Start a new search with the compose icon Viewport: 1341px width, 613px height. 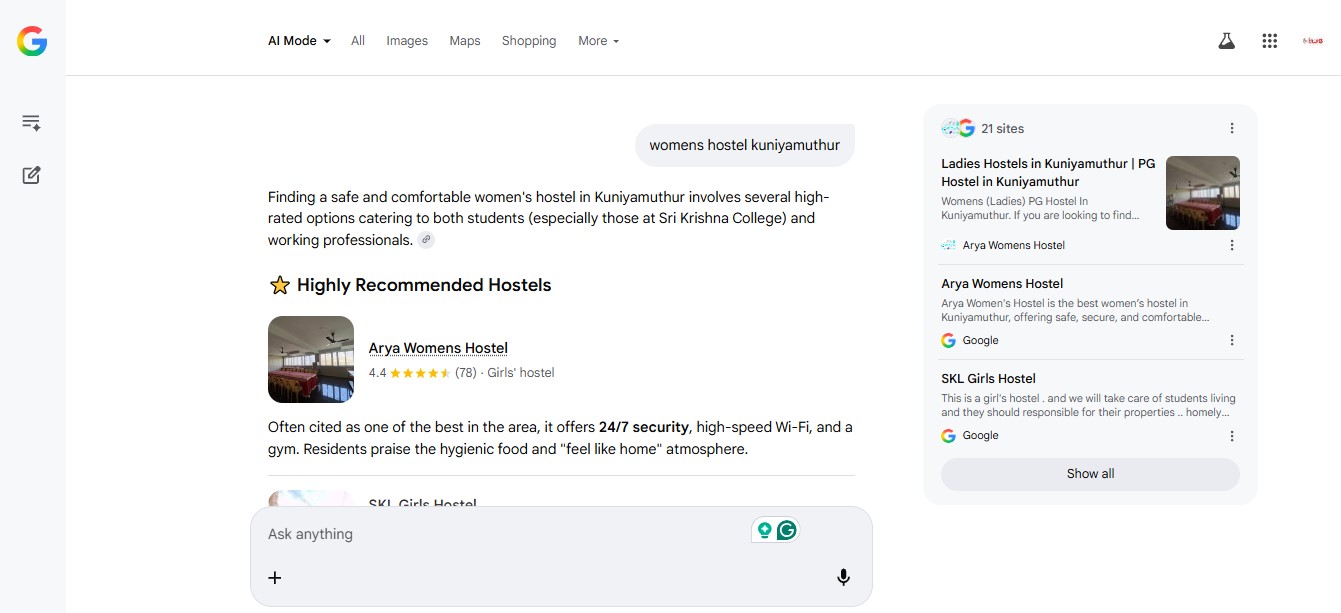[x=31, y=175]
